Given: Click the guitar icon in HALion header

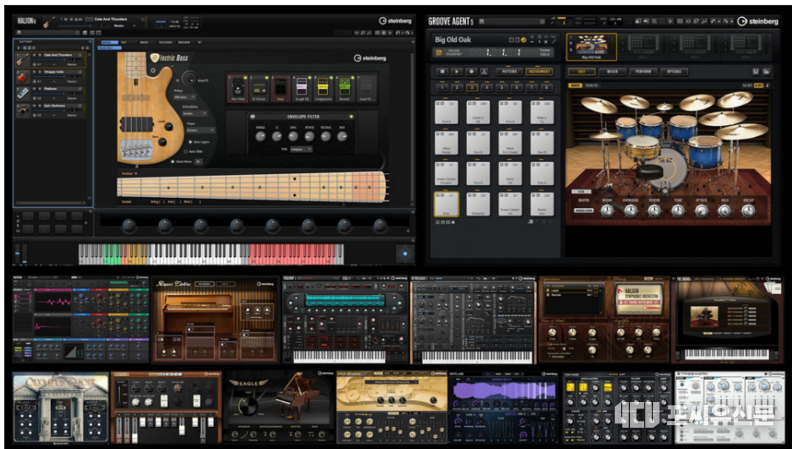Looking at the screenshot, I should tap(49, 22).
